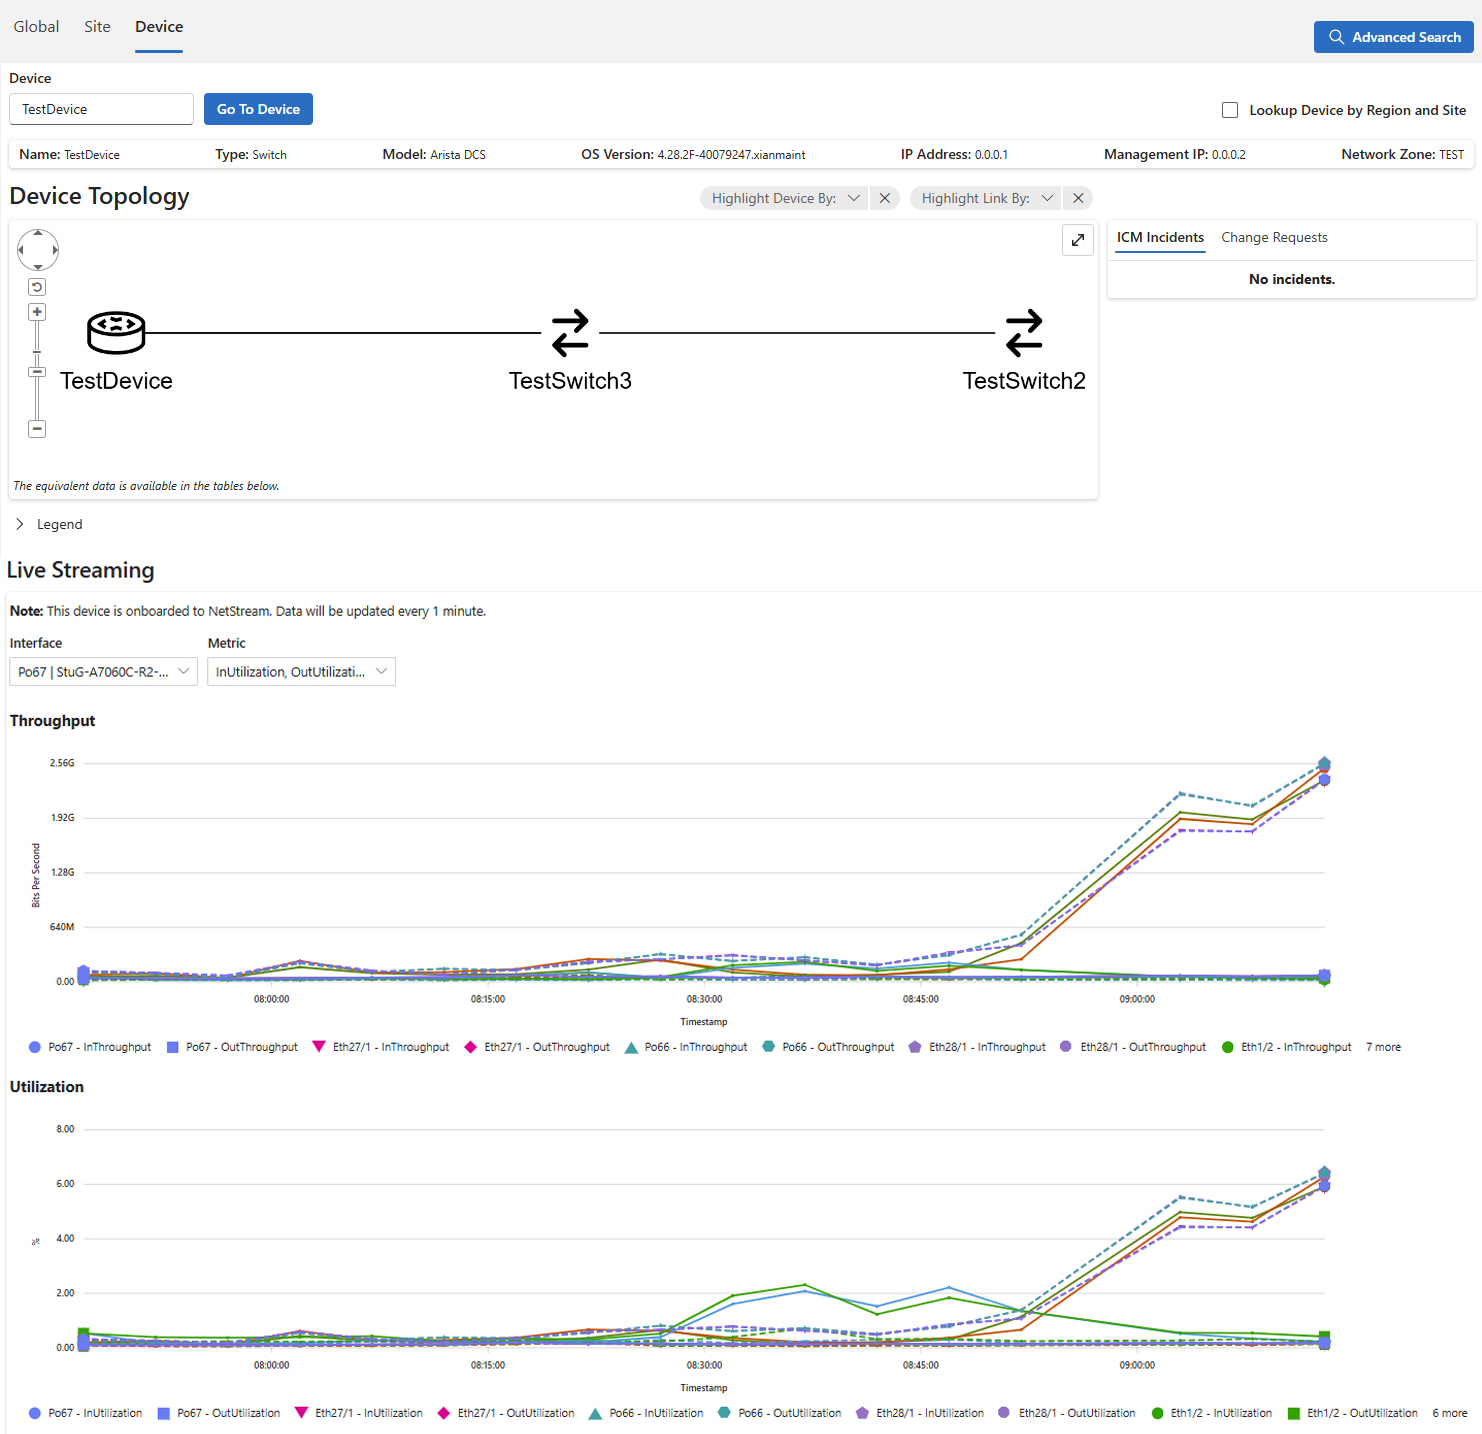
Task: Toggle Eth1/2 - OutUtilization series visibility
Action: point(1352,1413)
